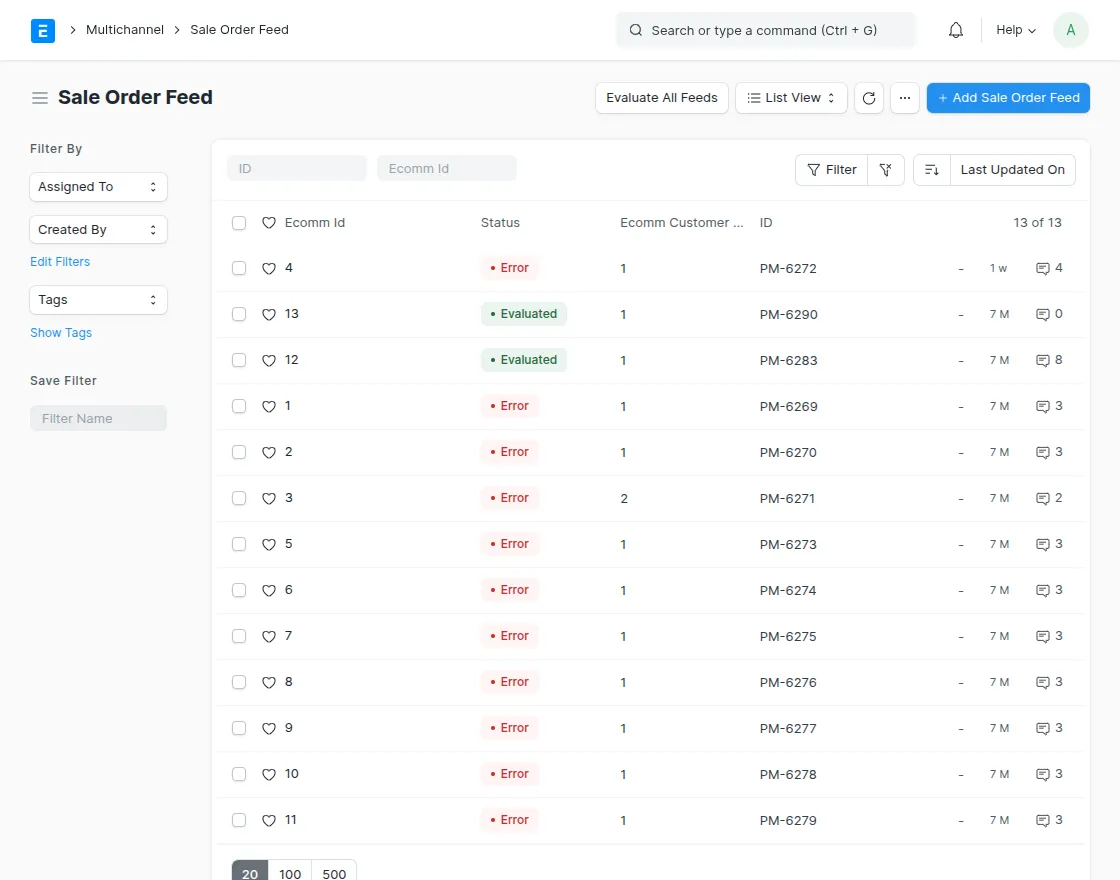Click the ID filter input field
The width and height of the screenshot is (1120, 880).
tap(296, 168)
